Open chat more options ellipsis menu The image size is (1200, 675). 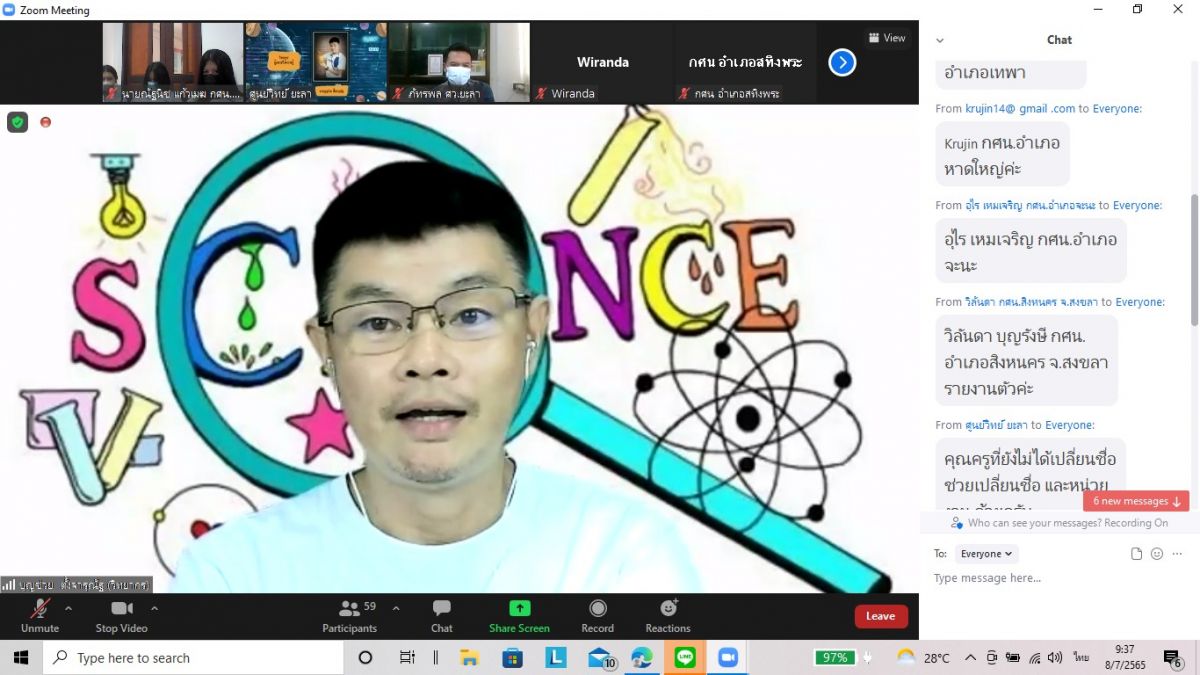point(1177,554)
